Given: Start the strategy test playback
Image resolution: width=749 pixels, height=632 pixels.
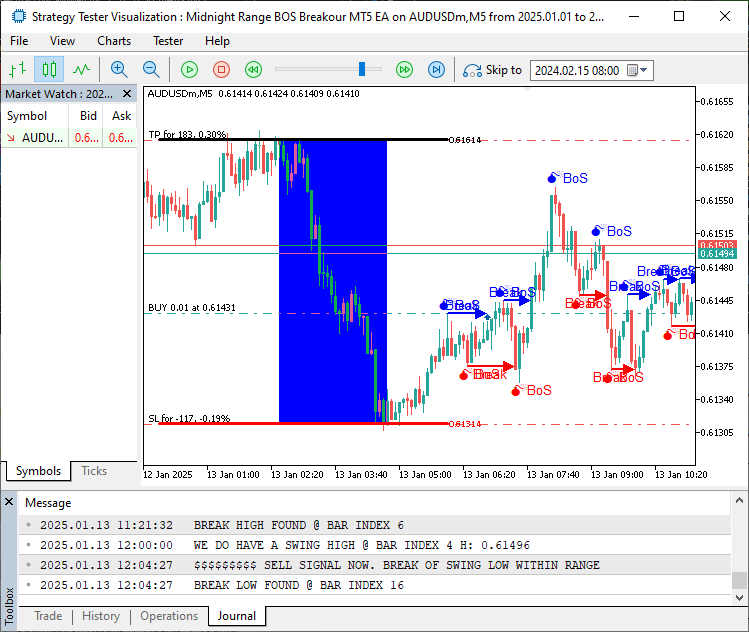Looking at the screenshot, I should click(190, 69).
